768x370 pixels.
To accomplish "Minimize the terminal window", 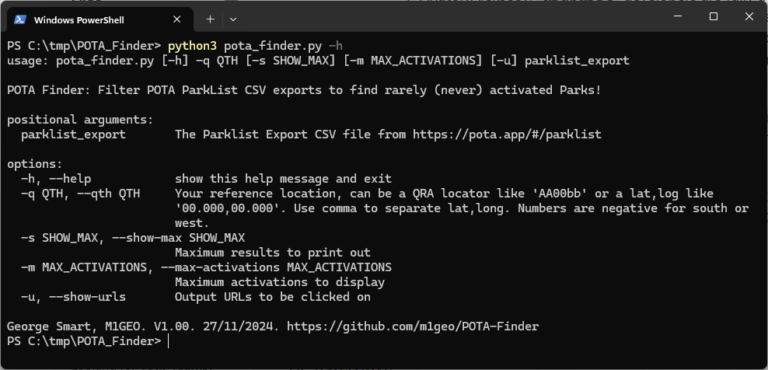I will [678, 16].
